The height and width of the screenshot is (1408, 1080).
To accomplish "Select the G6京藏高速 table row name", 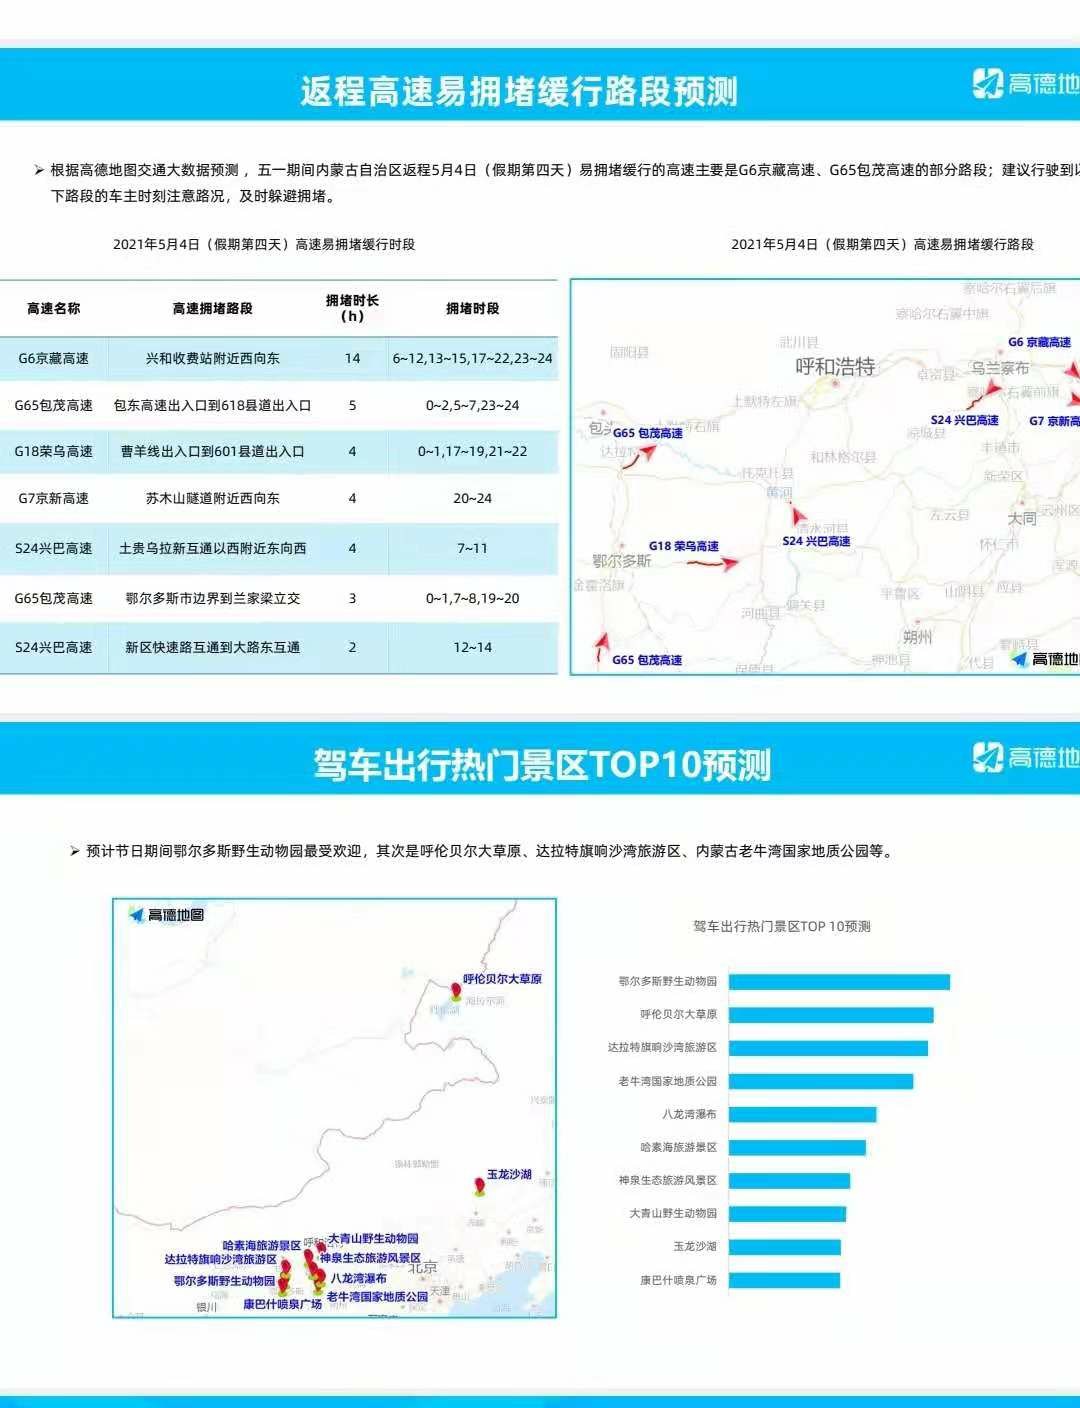I will (54, 359).
